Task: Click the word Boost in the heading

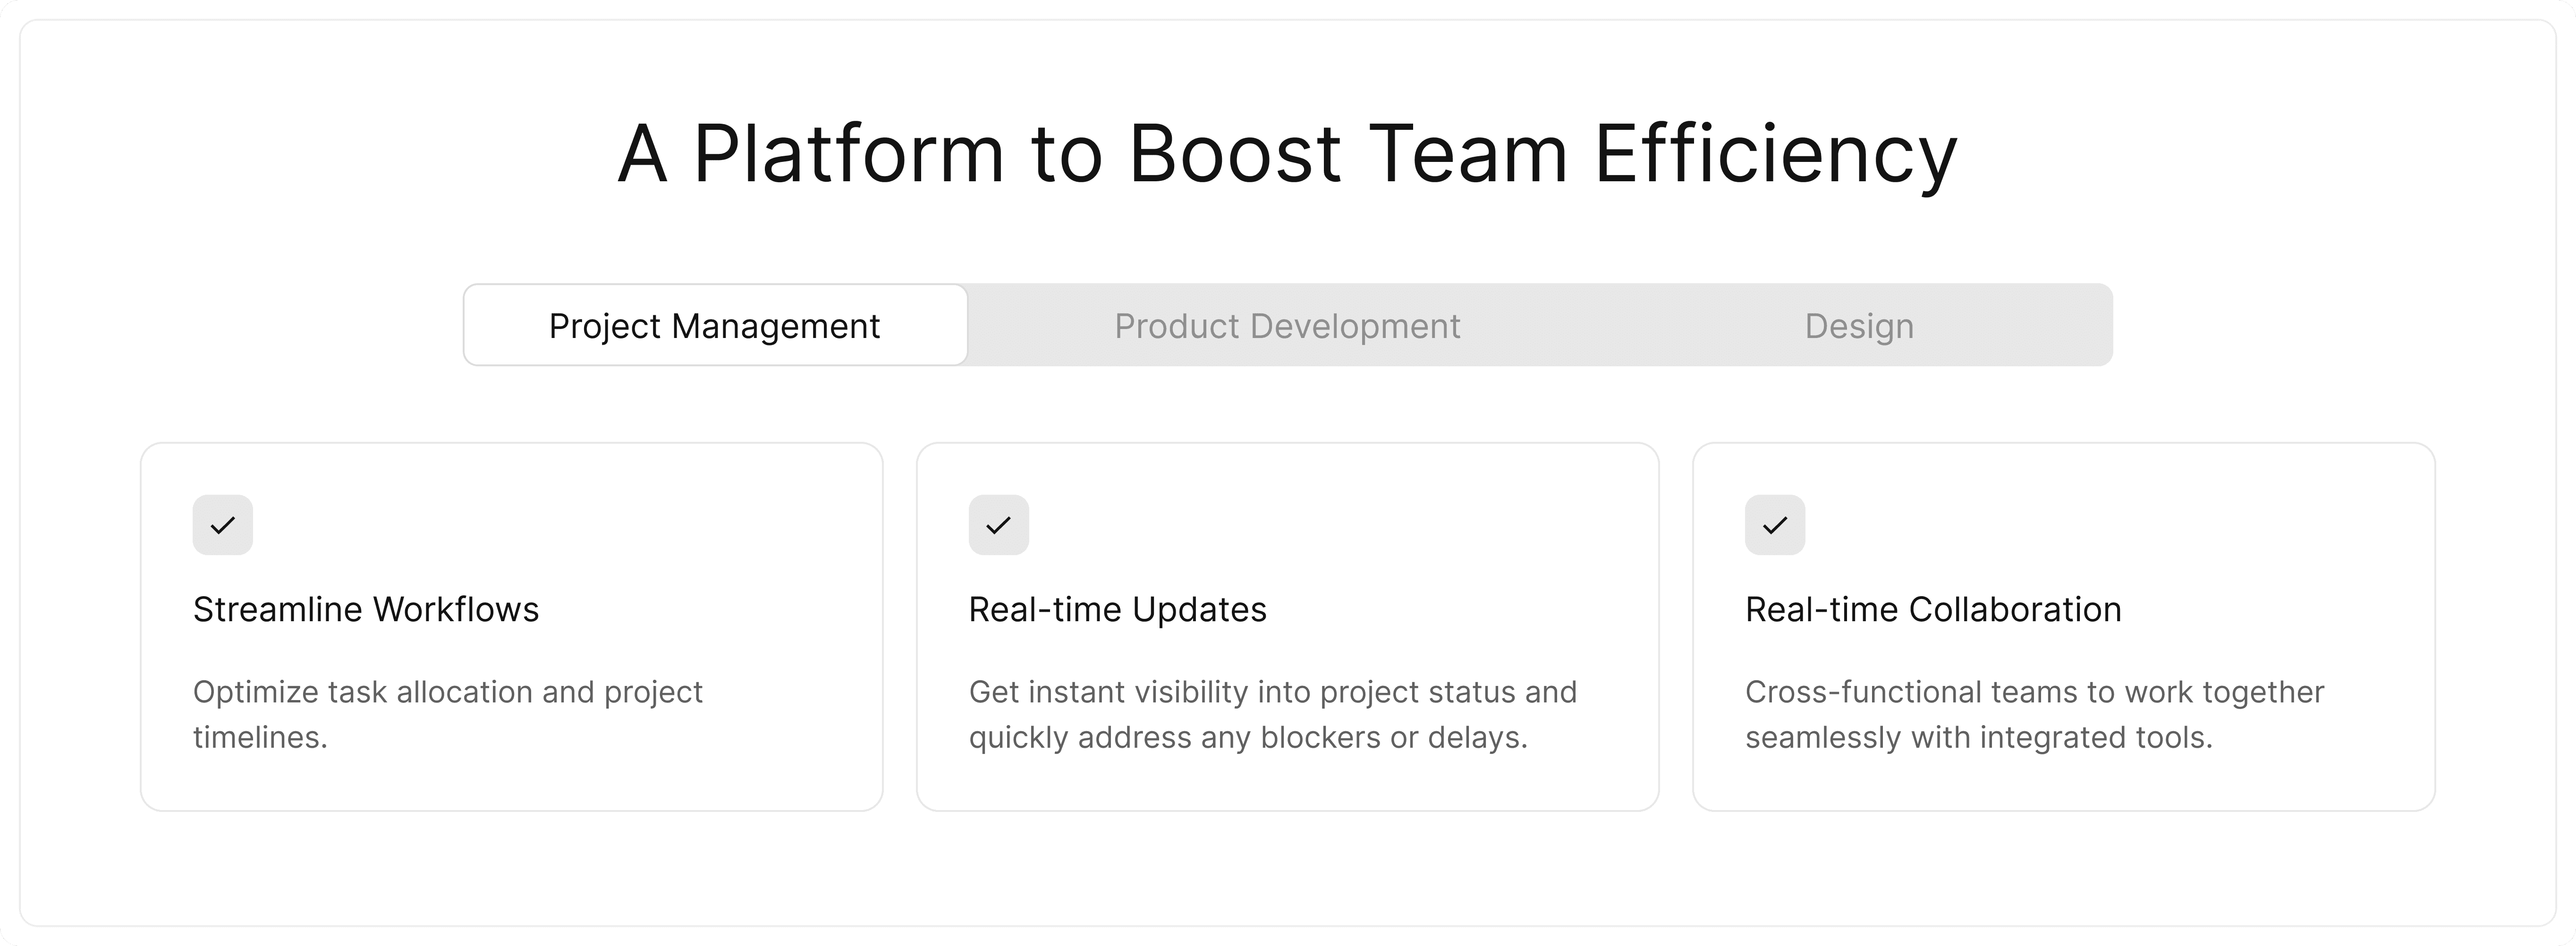Action: coord(1235,153)
